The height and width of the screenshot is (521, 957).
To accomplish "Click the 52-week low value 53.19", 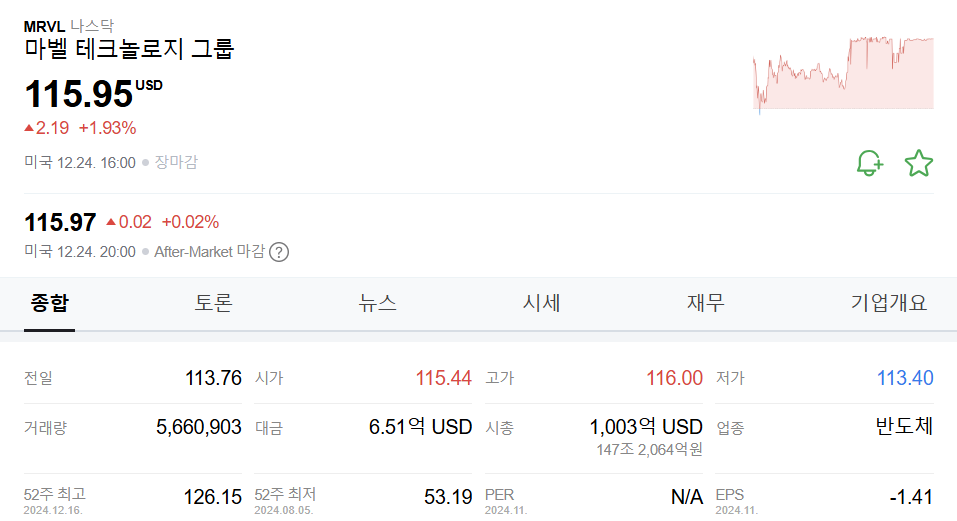I will [x=448, y=497].
